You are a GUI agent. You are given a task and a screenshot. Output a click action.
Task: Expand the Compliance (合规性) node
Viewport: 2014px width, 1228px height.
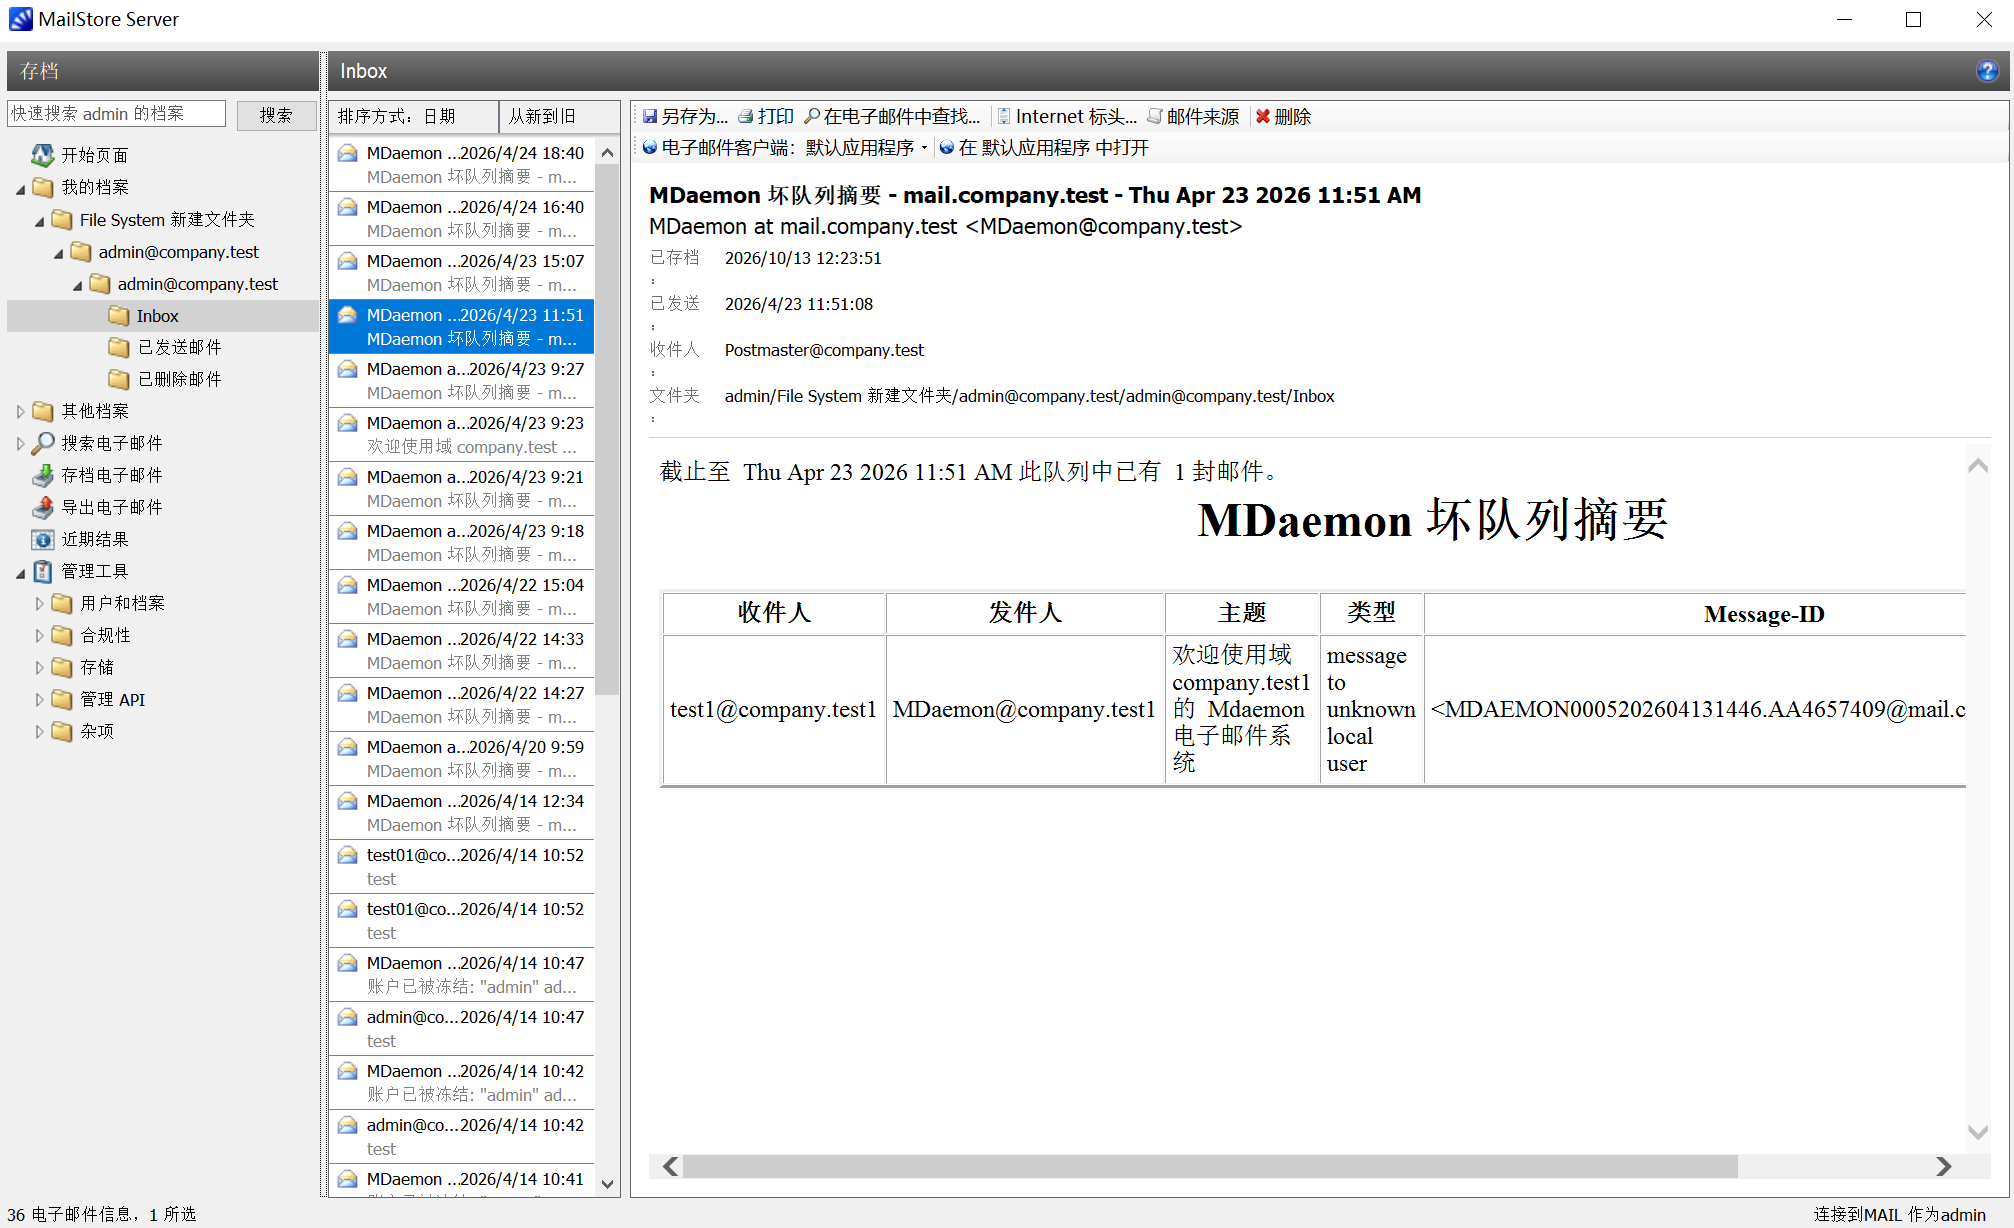point(40,635)
